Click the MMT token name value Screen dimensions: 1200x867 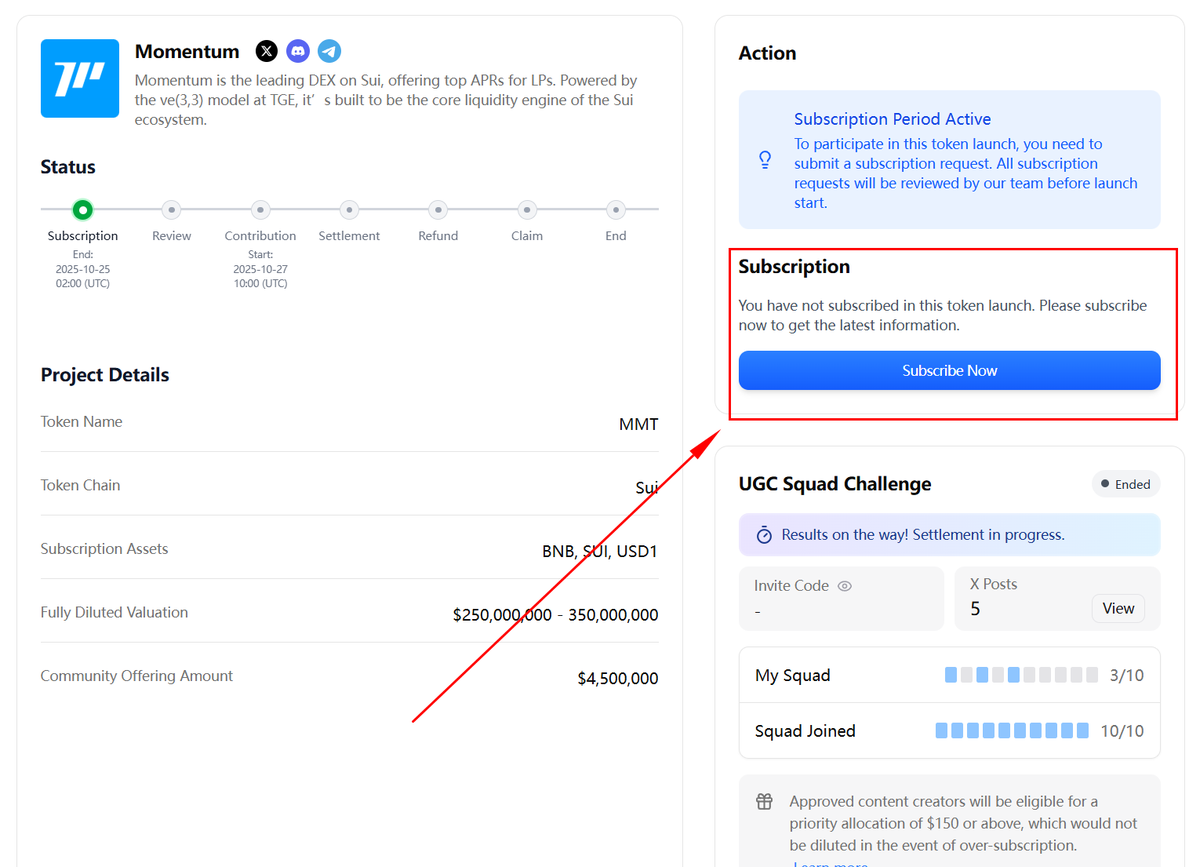[x=639, y=424]
